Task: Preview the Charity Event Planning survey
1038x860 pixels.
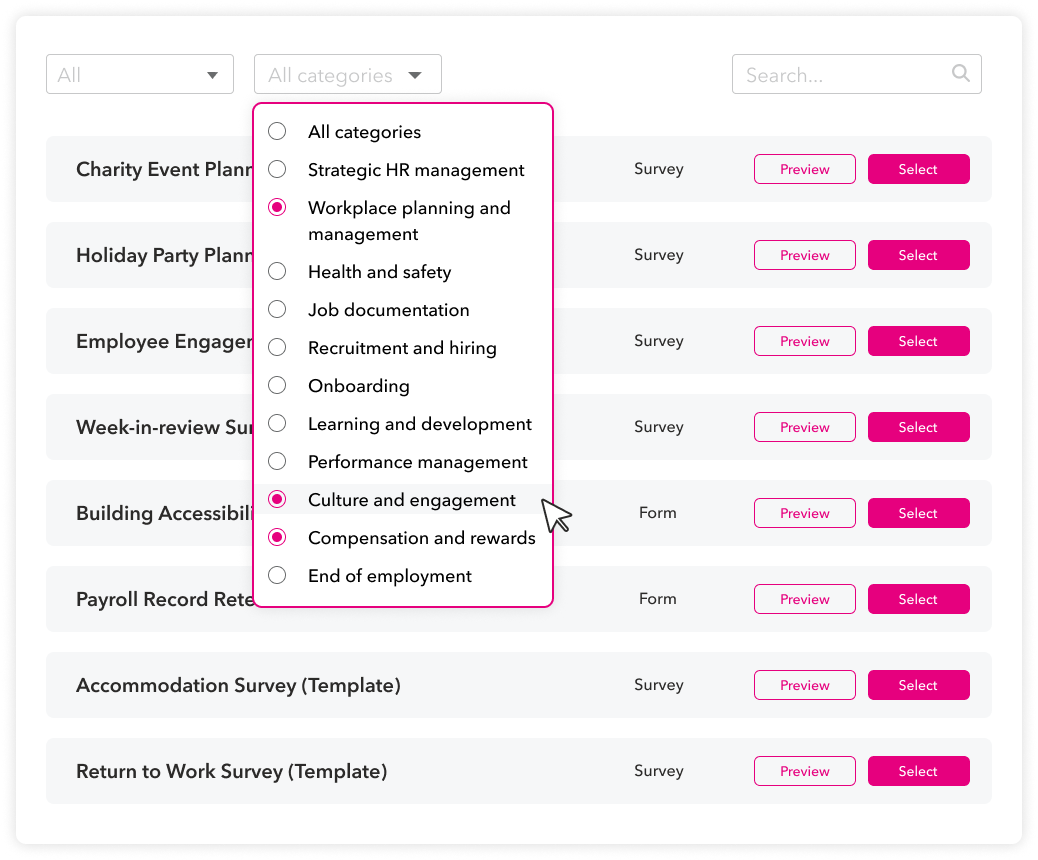Action: pyautogui.click(x=804, y=169)
